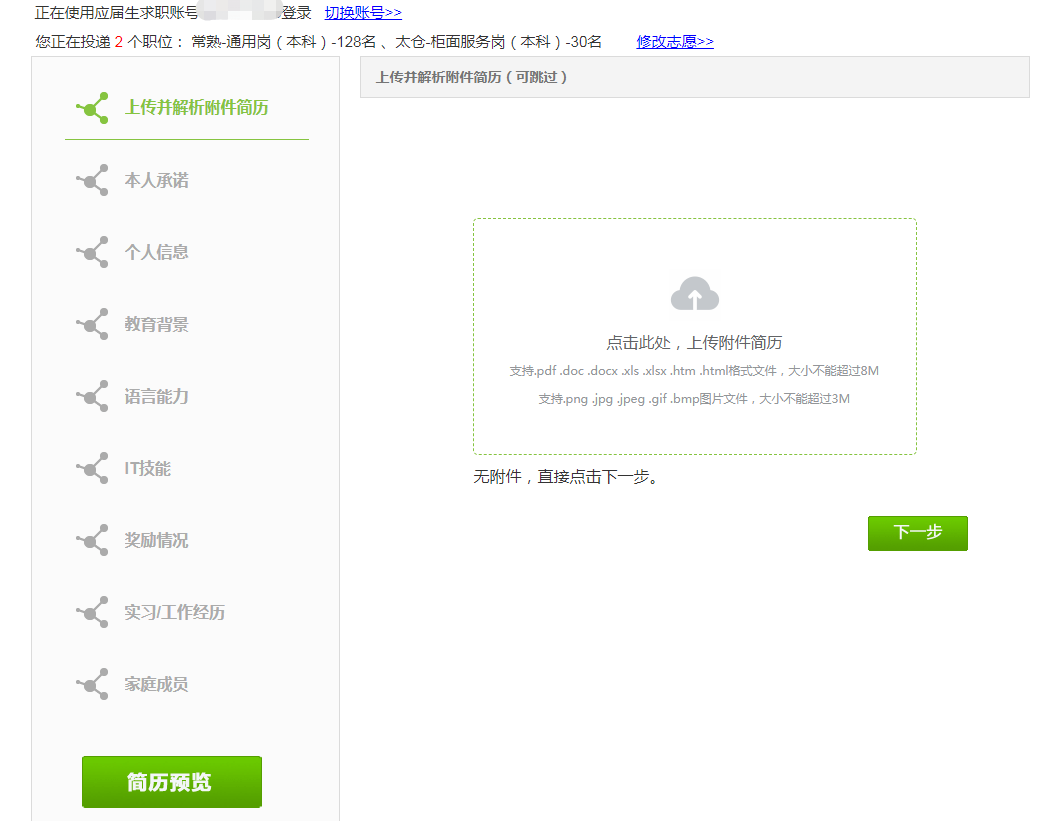Viewport: 1038px width, 821px height.
Task: Click the 实习/工作经历 node icon
Action: click(x=91, y=612)
